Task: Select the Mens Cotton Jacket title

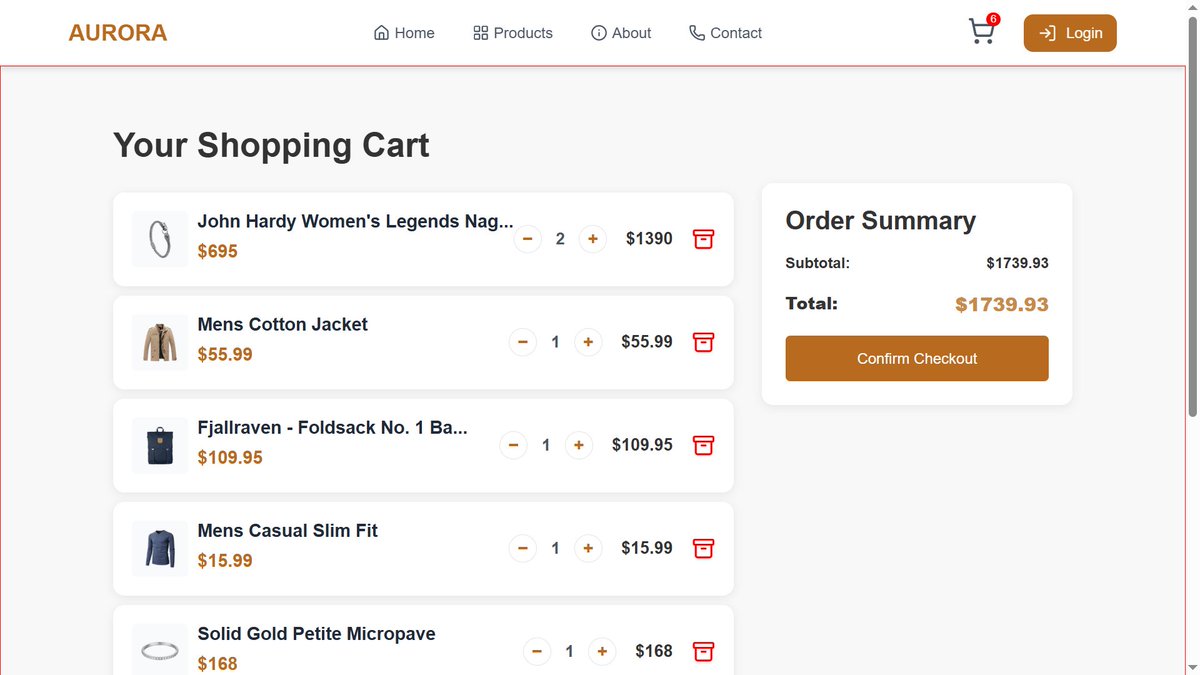Action: click(283, 324)
